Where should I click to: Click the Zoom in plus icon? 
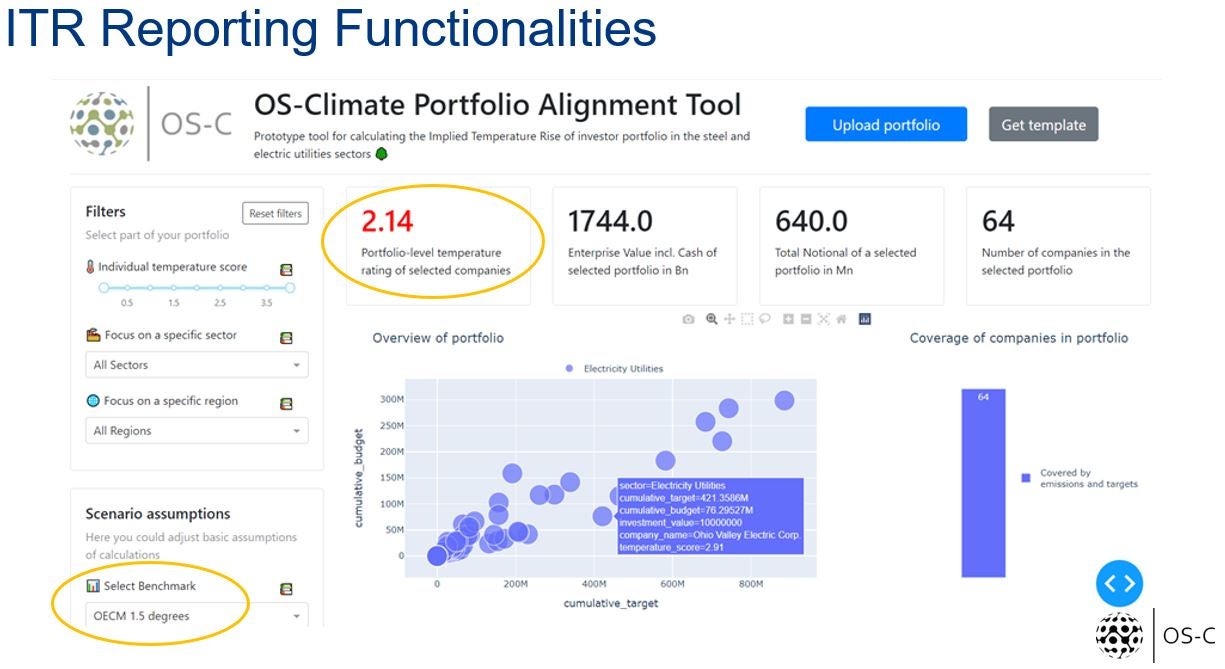[788, 319]
